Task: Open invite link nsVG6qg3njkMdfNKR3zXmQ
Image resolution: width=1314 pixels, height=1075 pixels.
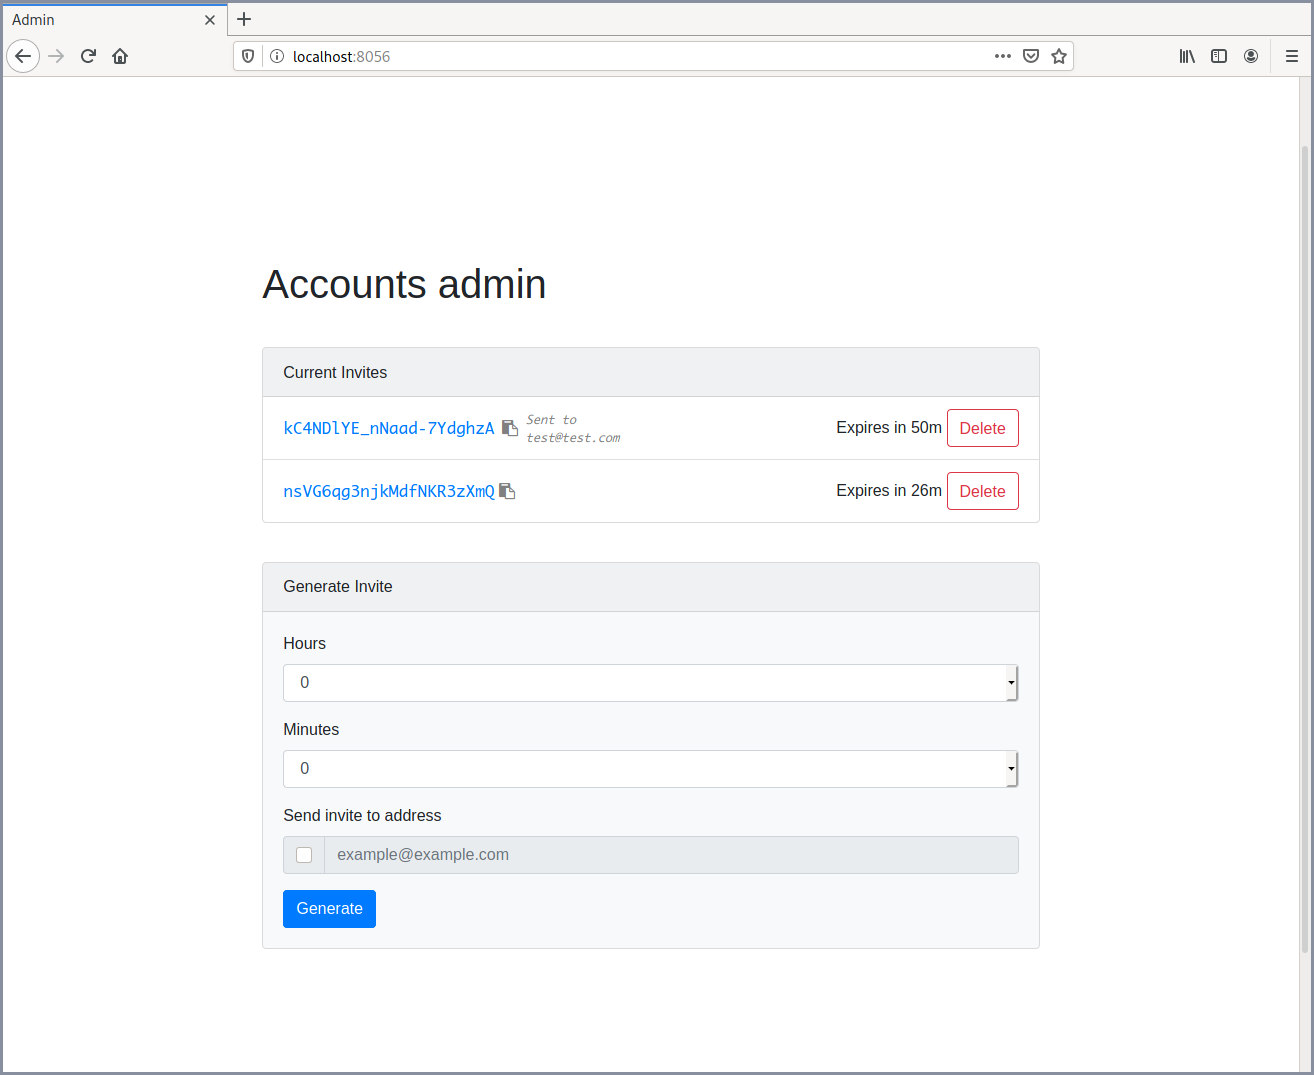Action: 389,491
